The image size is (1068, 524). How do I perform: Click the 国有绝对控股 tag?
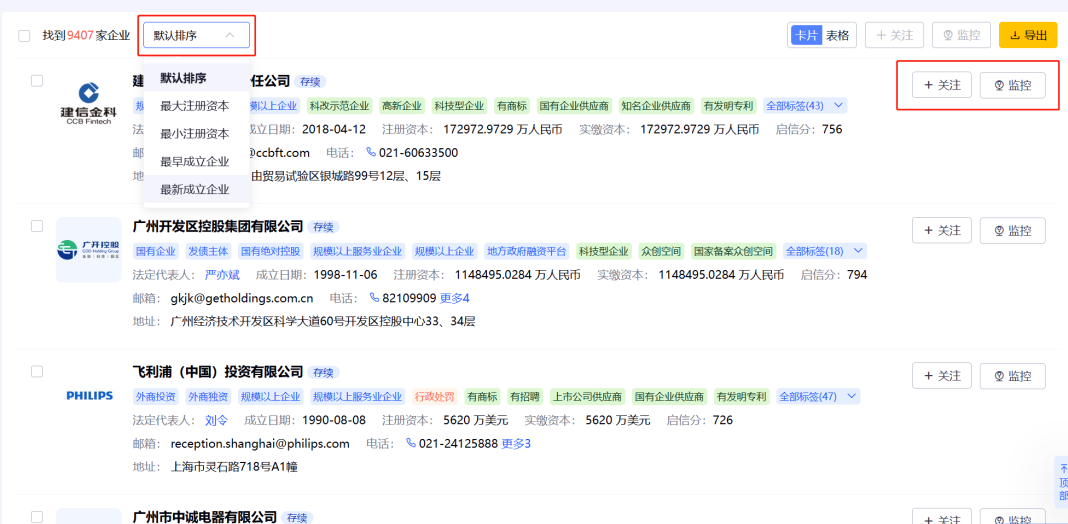coord(271,251)
